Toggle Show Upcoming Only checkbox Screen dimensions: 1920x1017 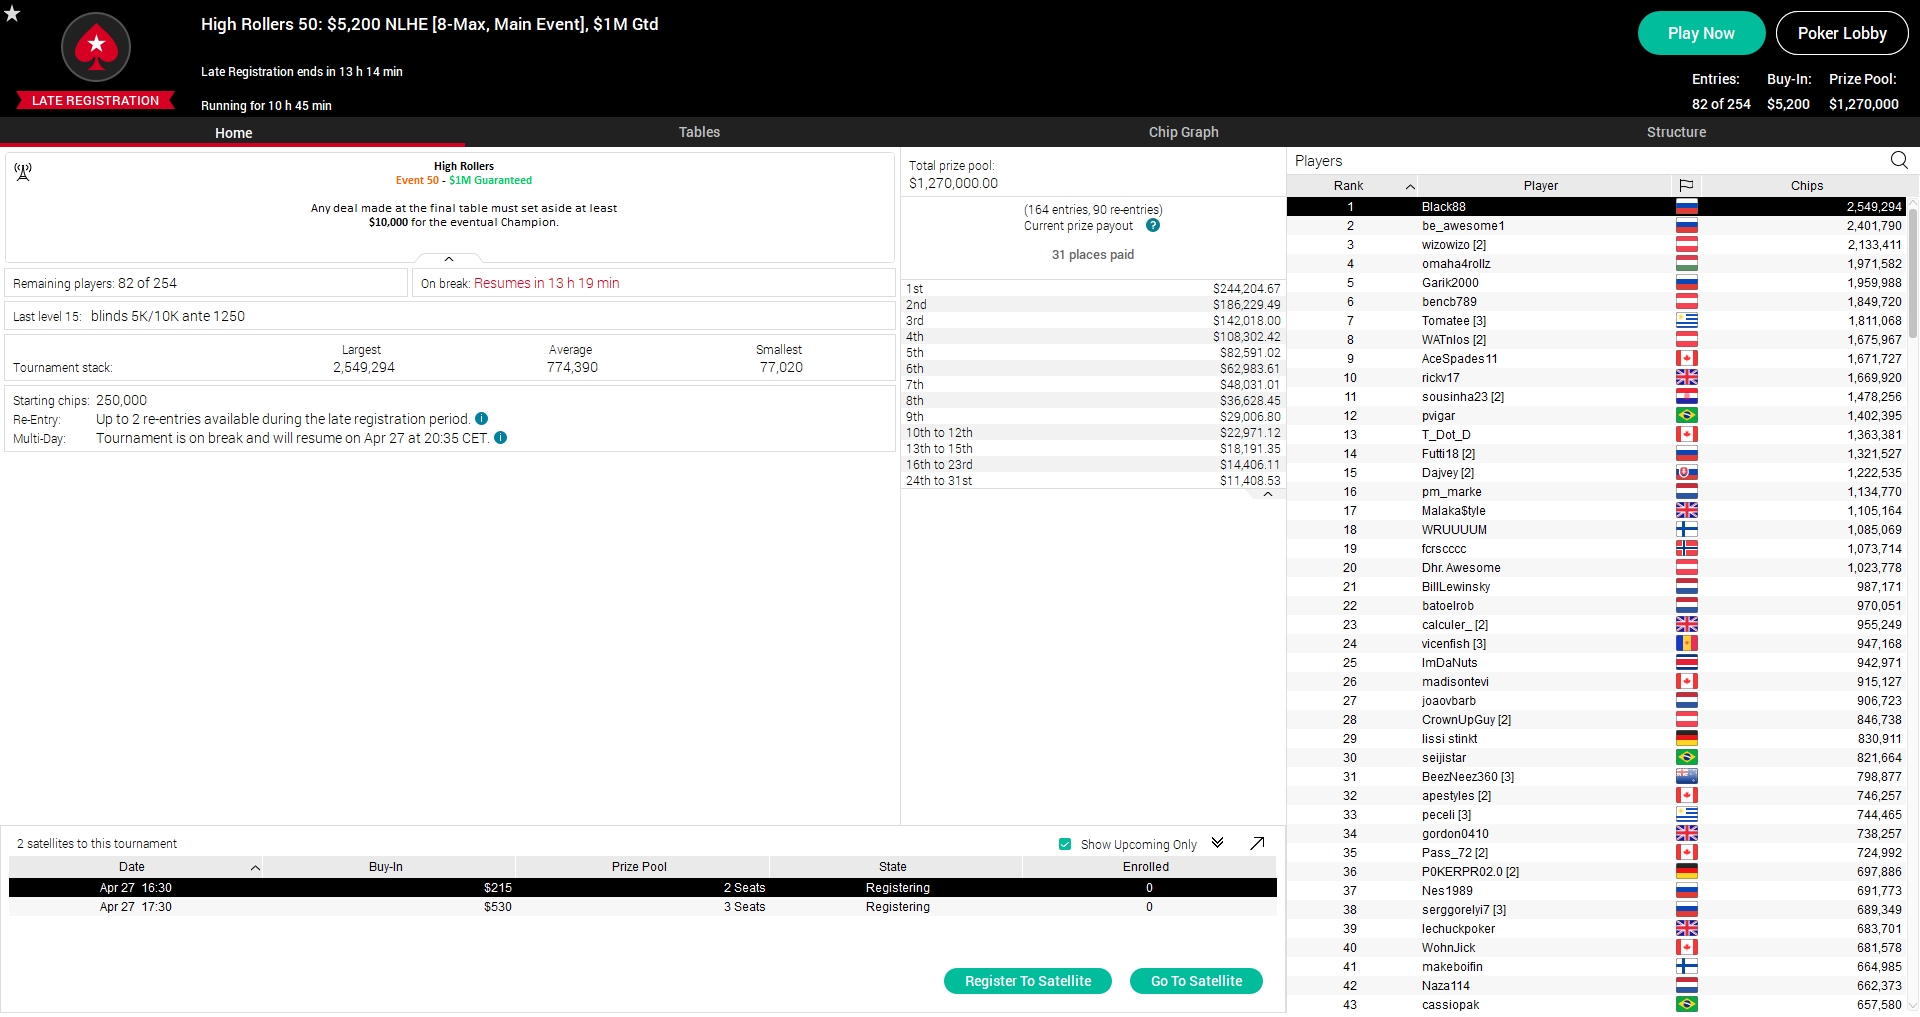pyautogui.click(x=1065, y=845)
